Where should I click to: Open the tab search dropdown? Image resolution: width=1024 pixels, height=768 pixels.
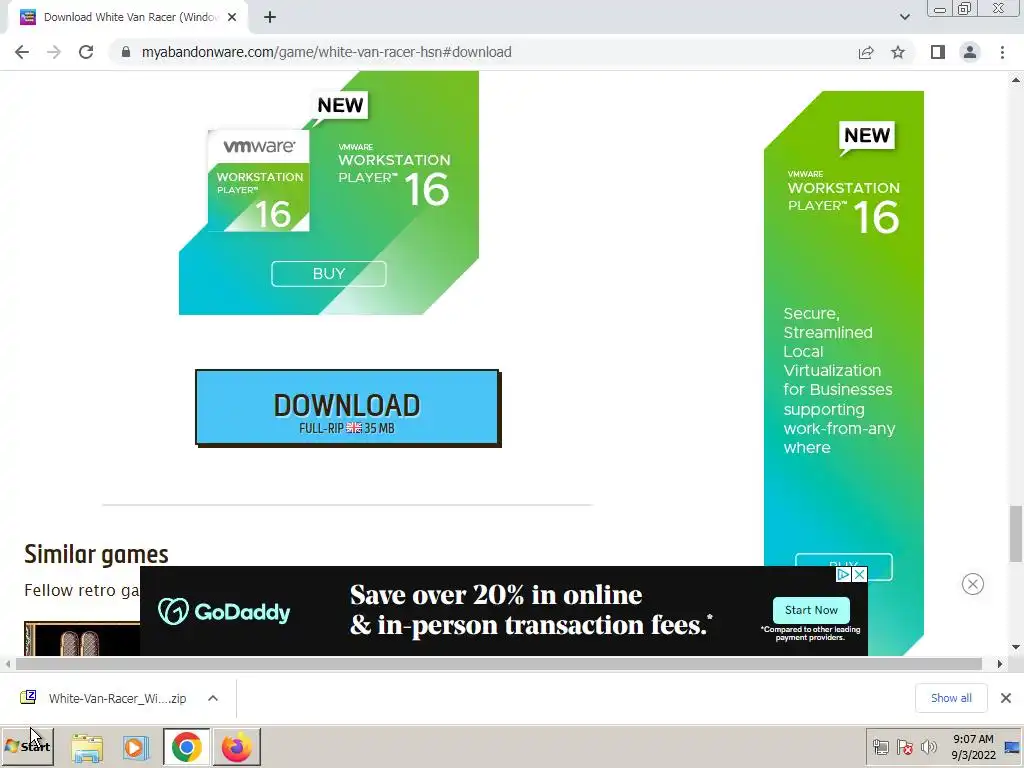pyautogui.click(x=904, y=18)
